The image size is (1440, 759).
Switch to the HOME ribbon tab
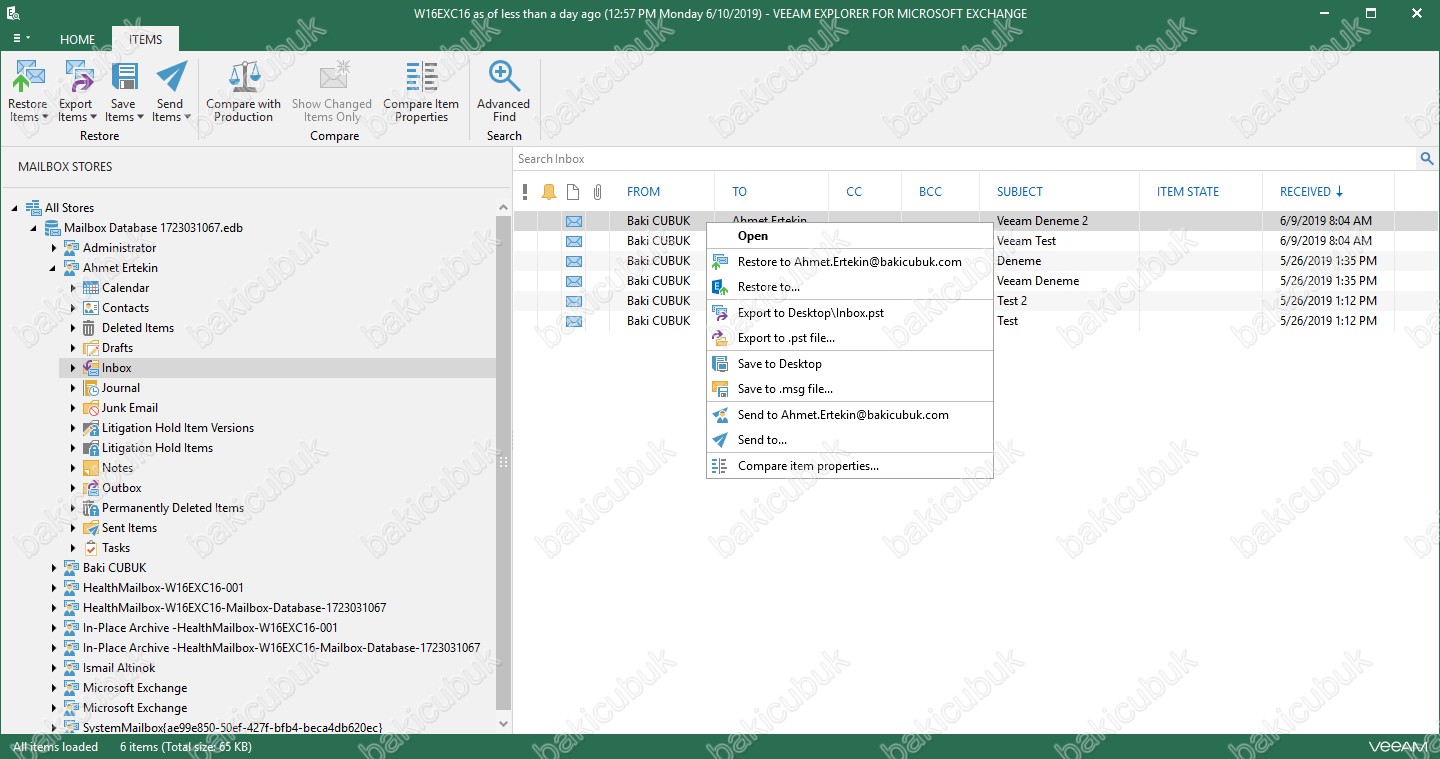pos(78,40)
